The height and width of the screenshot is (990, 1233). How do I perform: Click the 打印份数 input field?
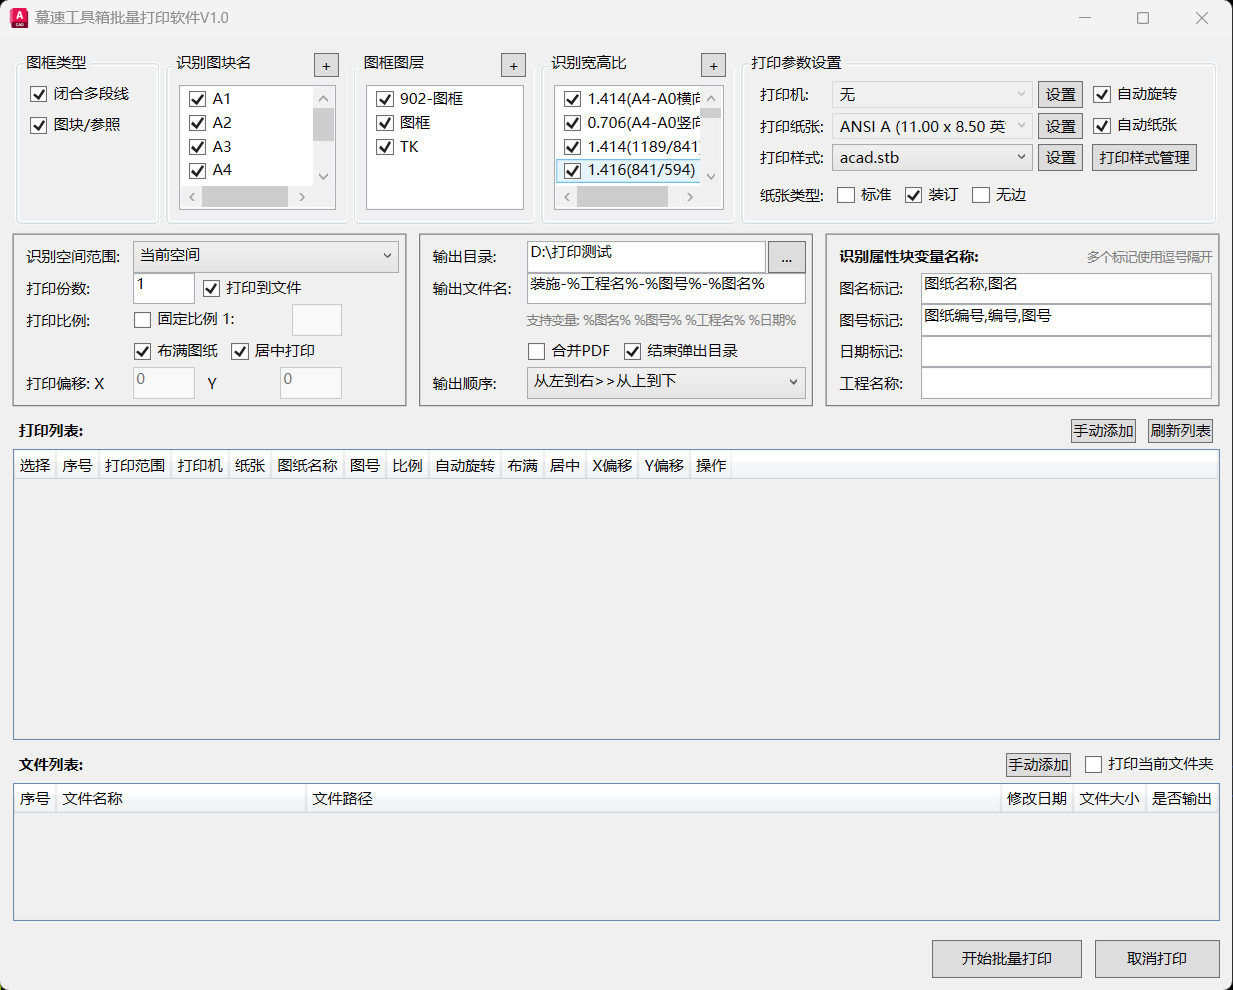point(164,288)
